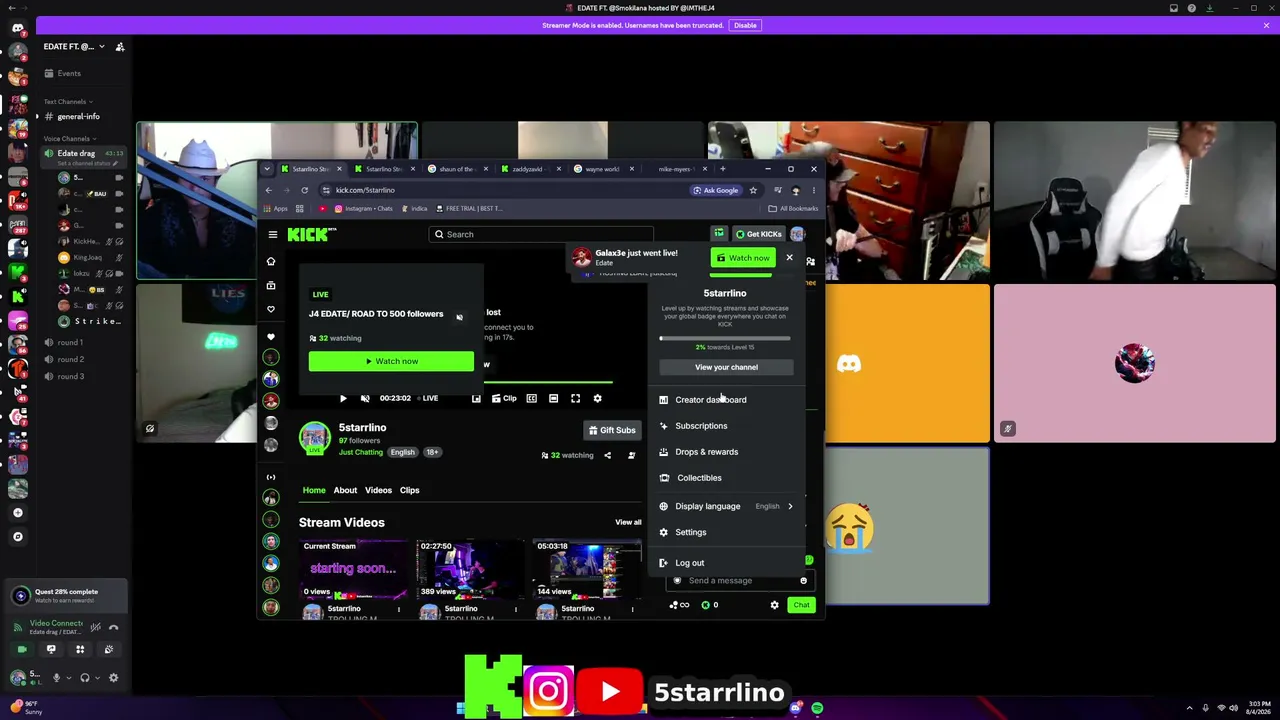
Task: Open the general-info text channel
Action: coord(79,117)
